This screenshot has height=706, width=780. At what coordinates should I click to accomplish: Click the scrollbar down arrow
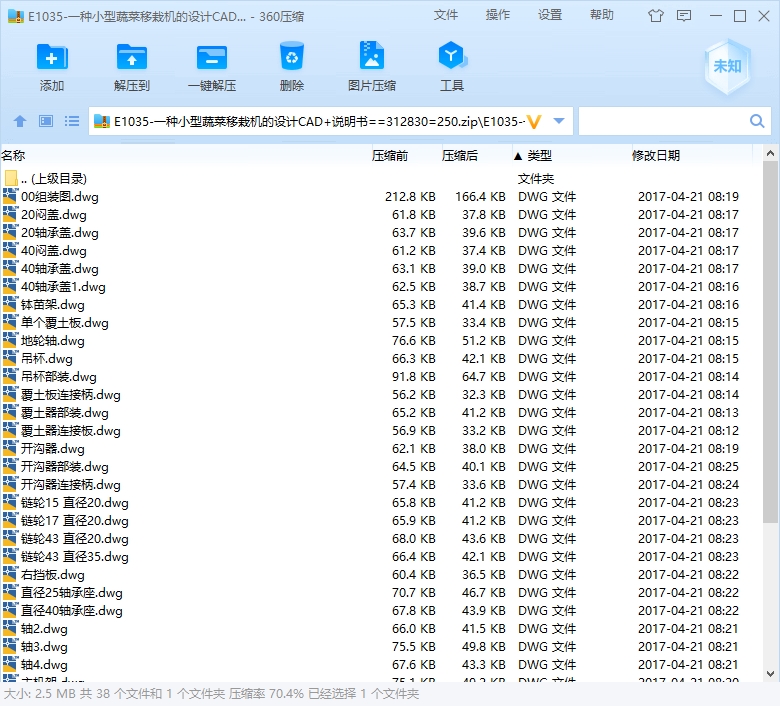pos(770,674)
